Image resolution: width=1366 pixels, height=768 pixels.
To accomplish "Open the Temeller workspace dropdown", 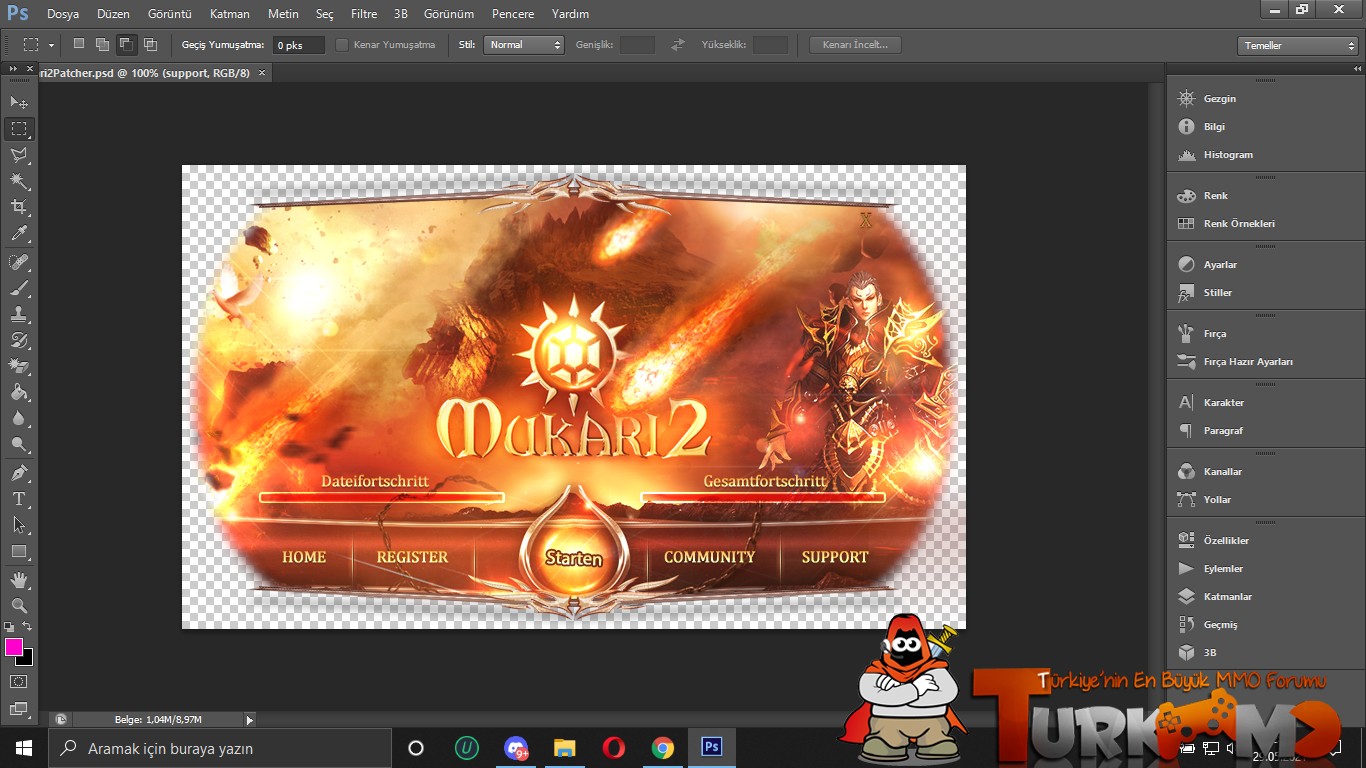I will [1297, 46].
